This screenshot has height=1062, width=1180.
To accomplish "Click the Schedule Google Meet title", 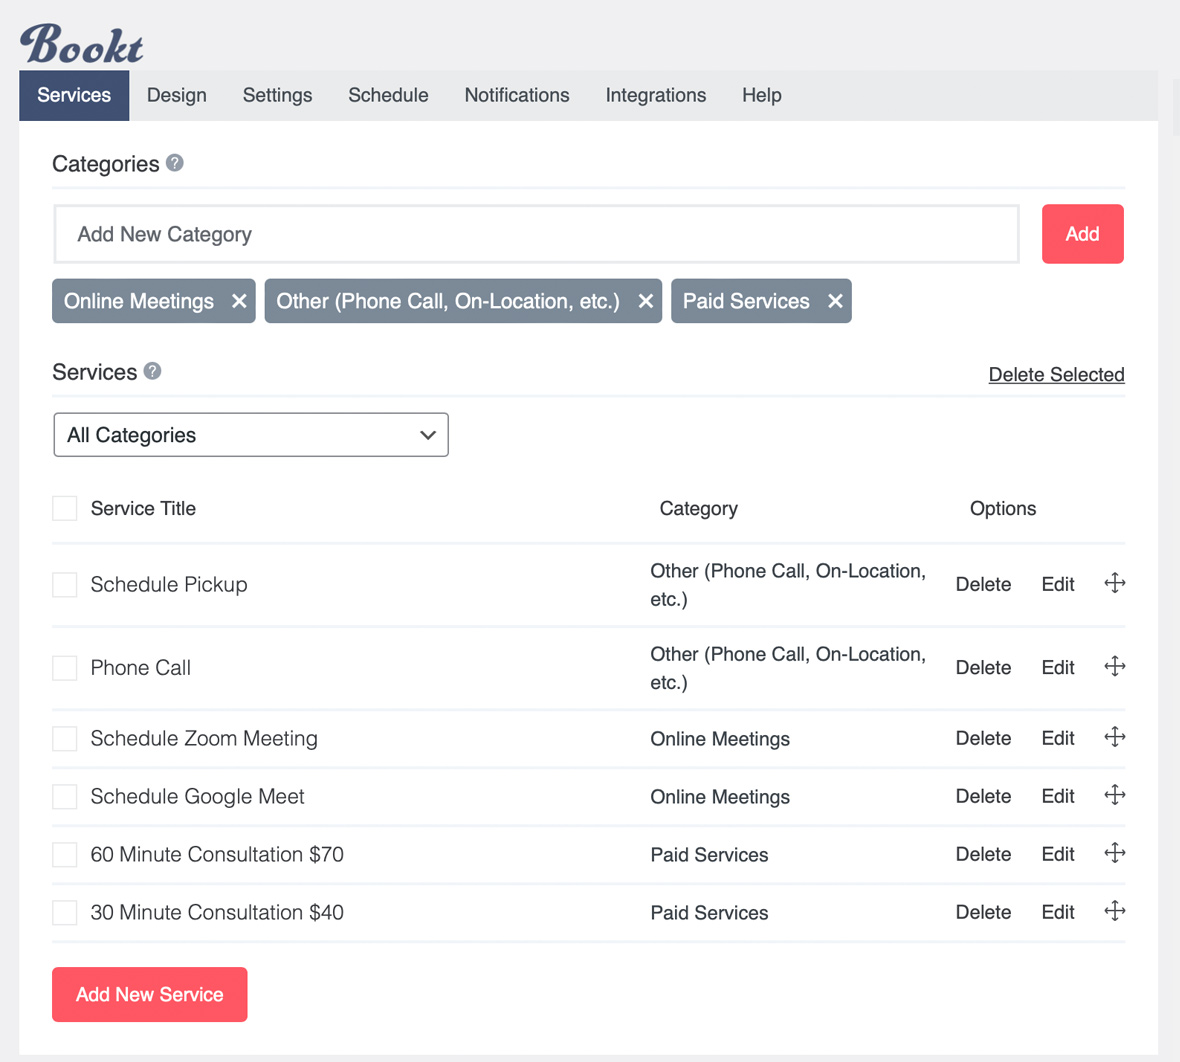I will click(197, 796).
